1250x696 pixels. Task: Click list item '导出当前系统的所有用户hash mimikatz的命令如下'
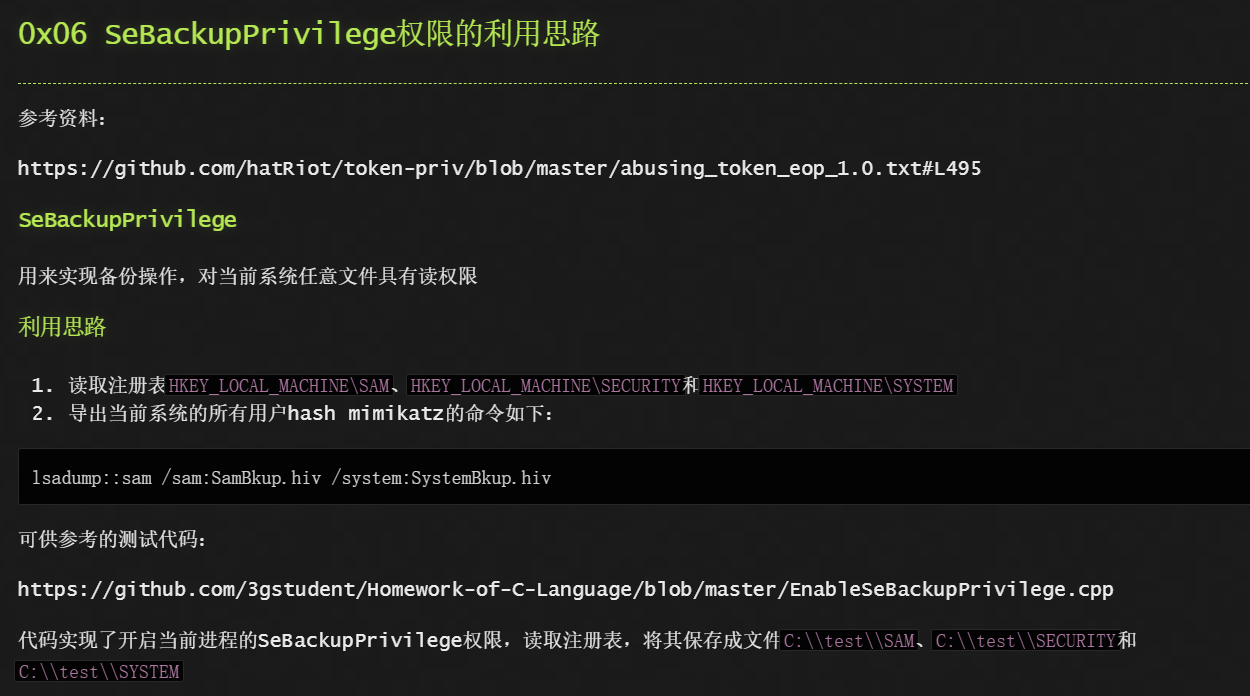point(311,413)
